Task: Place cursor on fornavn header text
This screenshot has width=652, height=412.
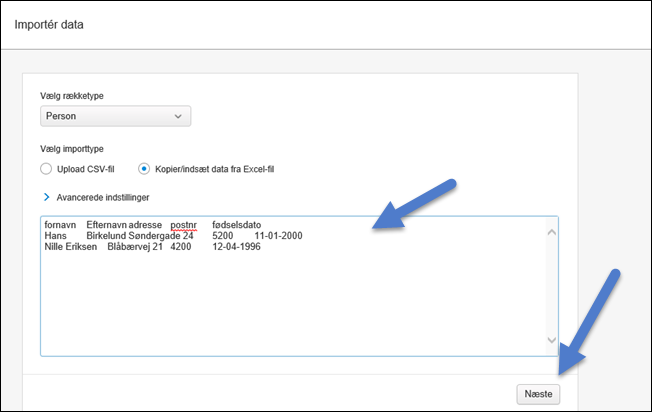Action: [61, 225]
